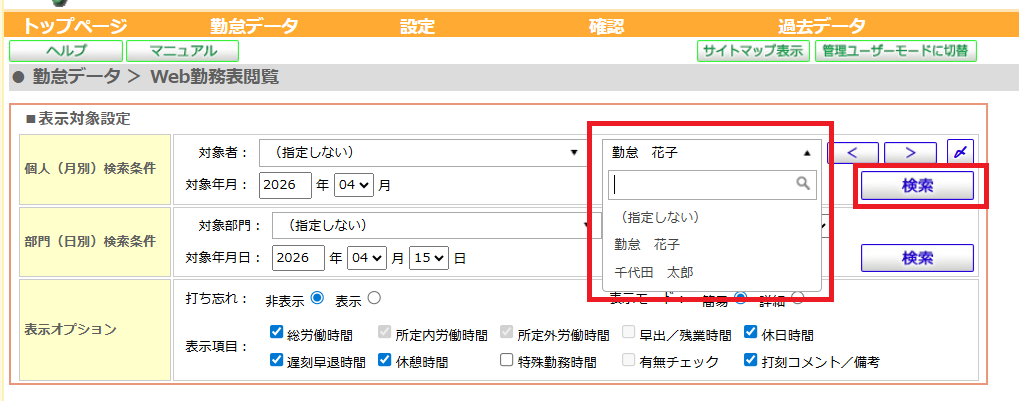Toggle the 打刻コメント/備考 checkbox
Viewport: 1019px width, 401px height.
tap(751, 361)
